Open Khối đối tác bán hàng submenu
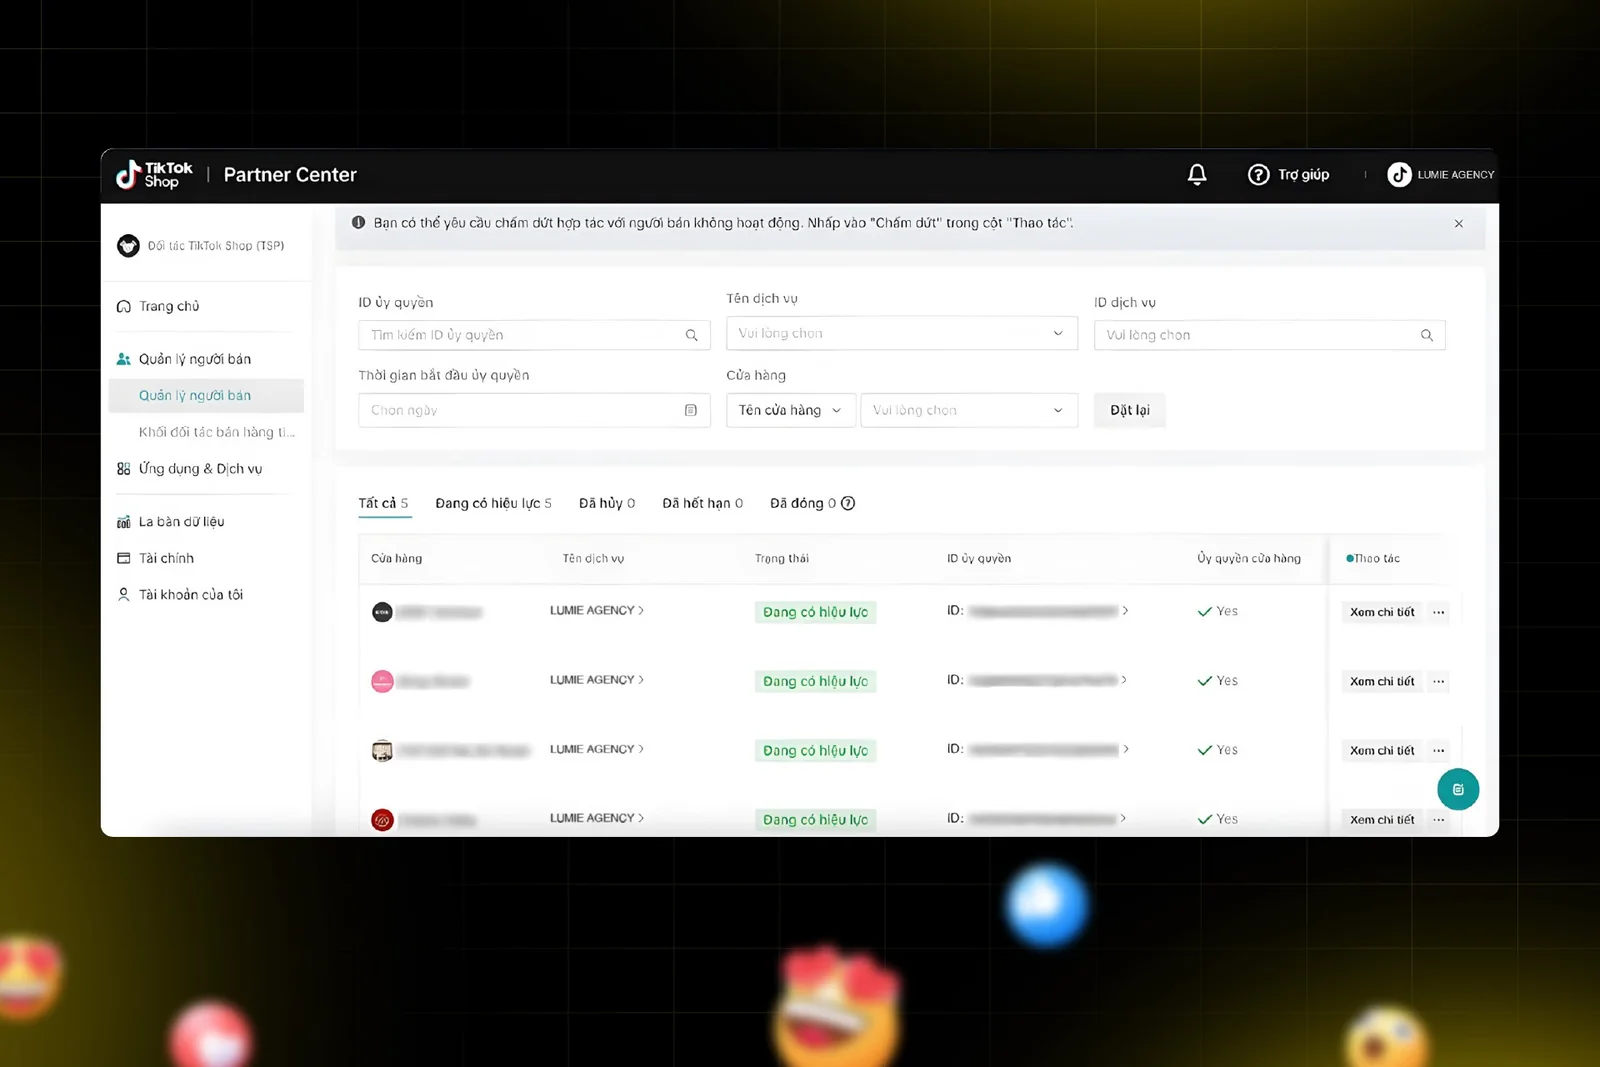Image resolution: width=1600 pixels, height=1067 pixels. coord(216,432)
